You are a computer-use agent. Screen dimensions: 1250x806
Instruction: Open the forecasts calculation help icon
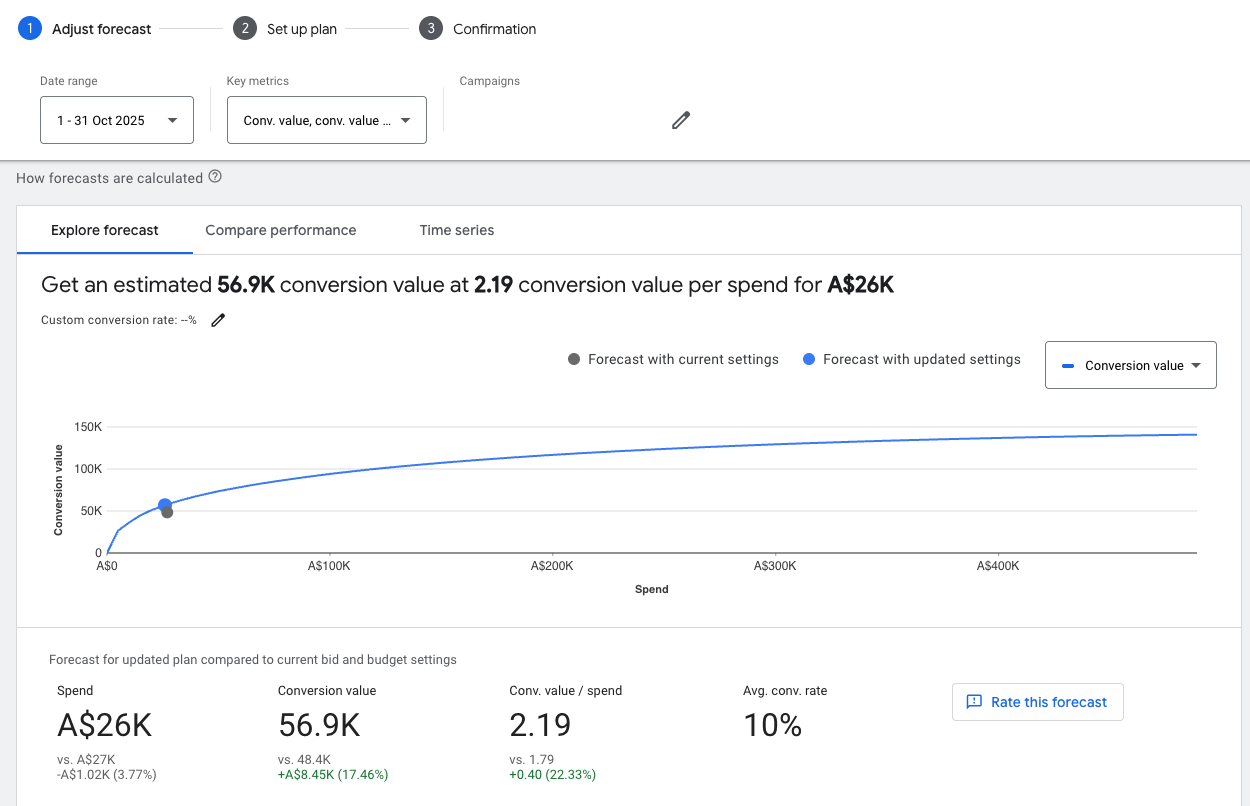[215, 177]
